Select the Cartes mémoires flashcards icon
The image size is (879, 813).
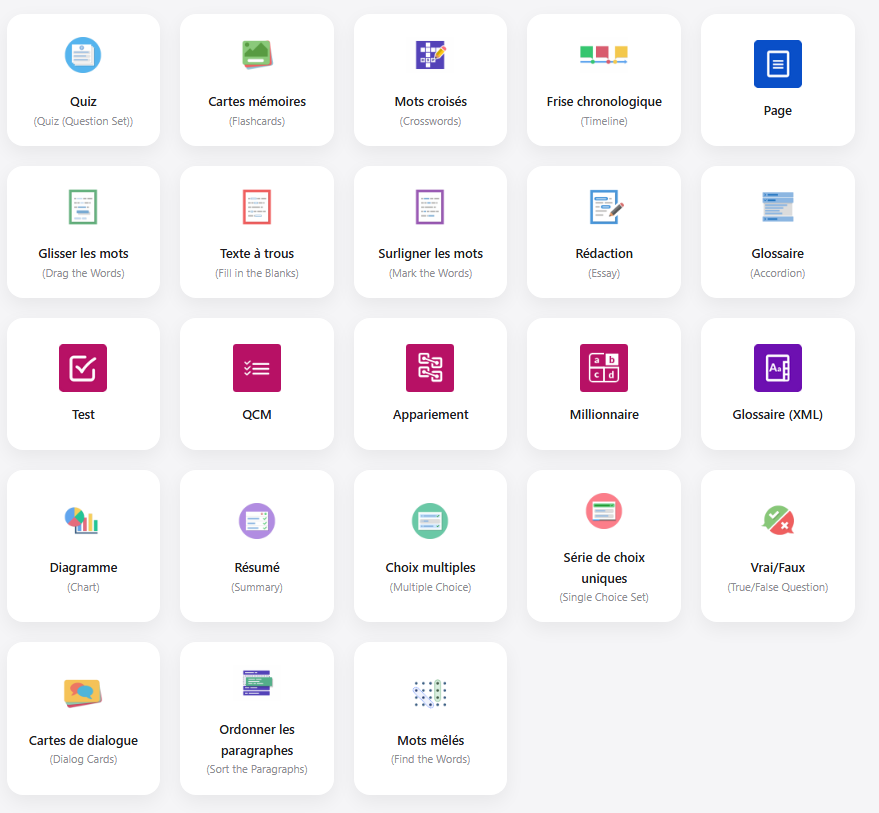pos(257,55)
